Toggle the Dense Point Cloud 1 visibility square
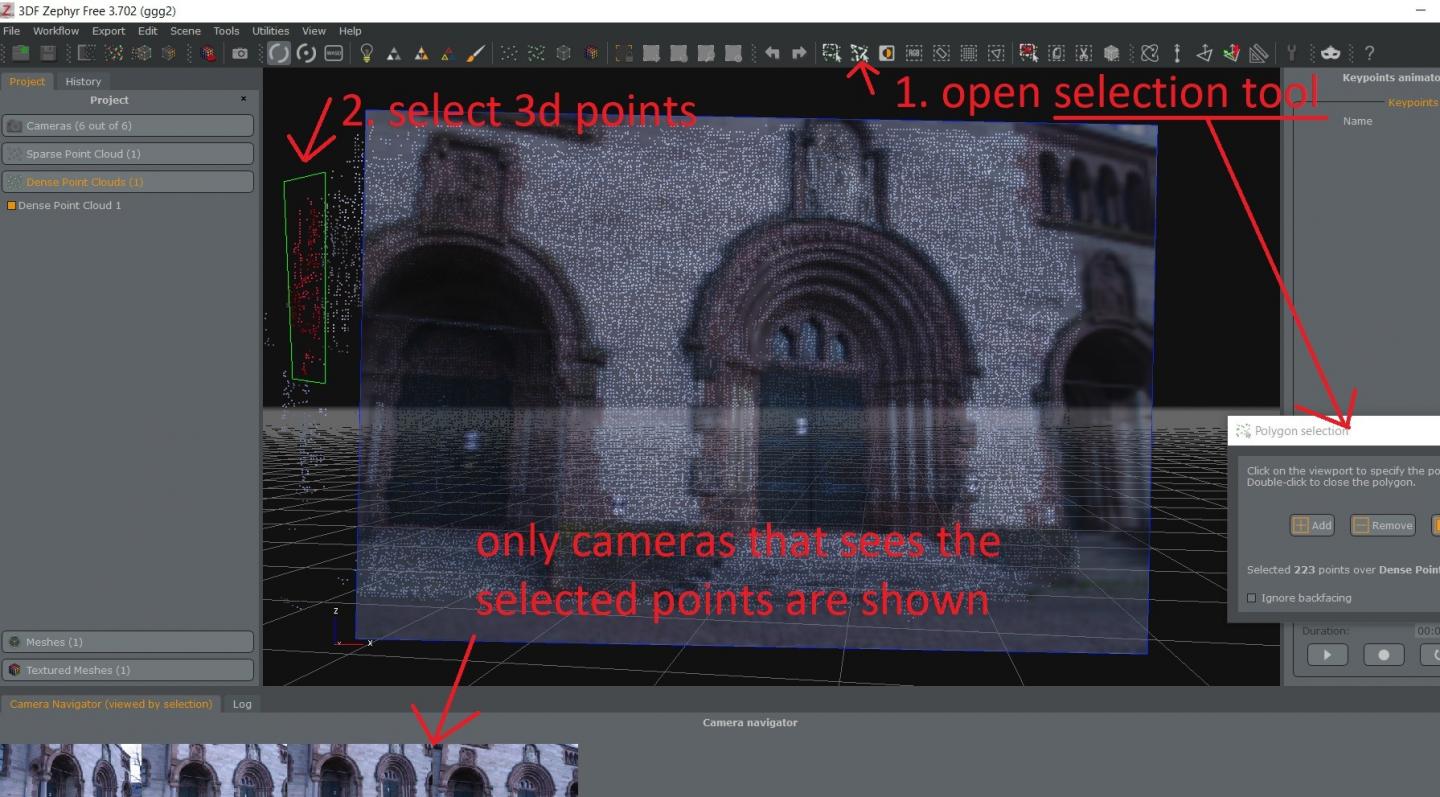Screen dimensions: 1440x797 tap(11, 205)
